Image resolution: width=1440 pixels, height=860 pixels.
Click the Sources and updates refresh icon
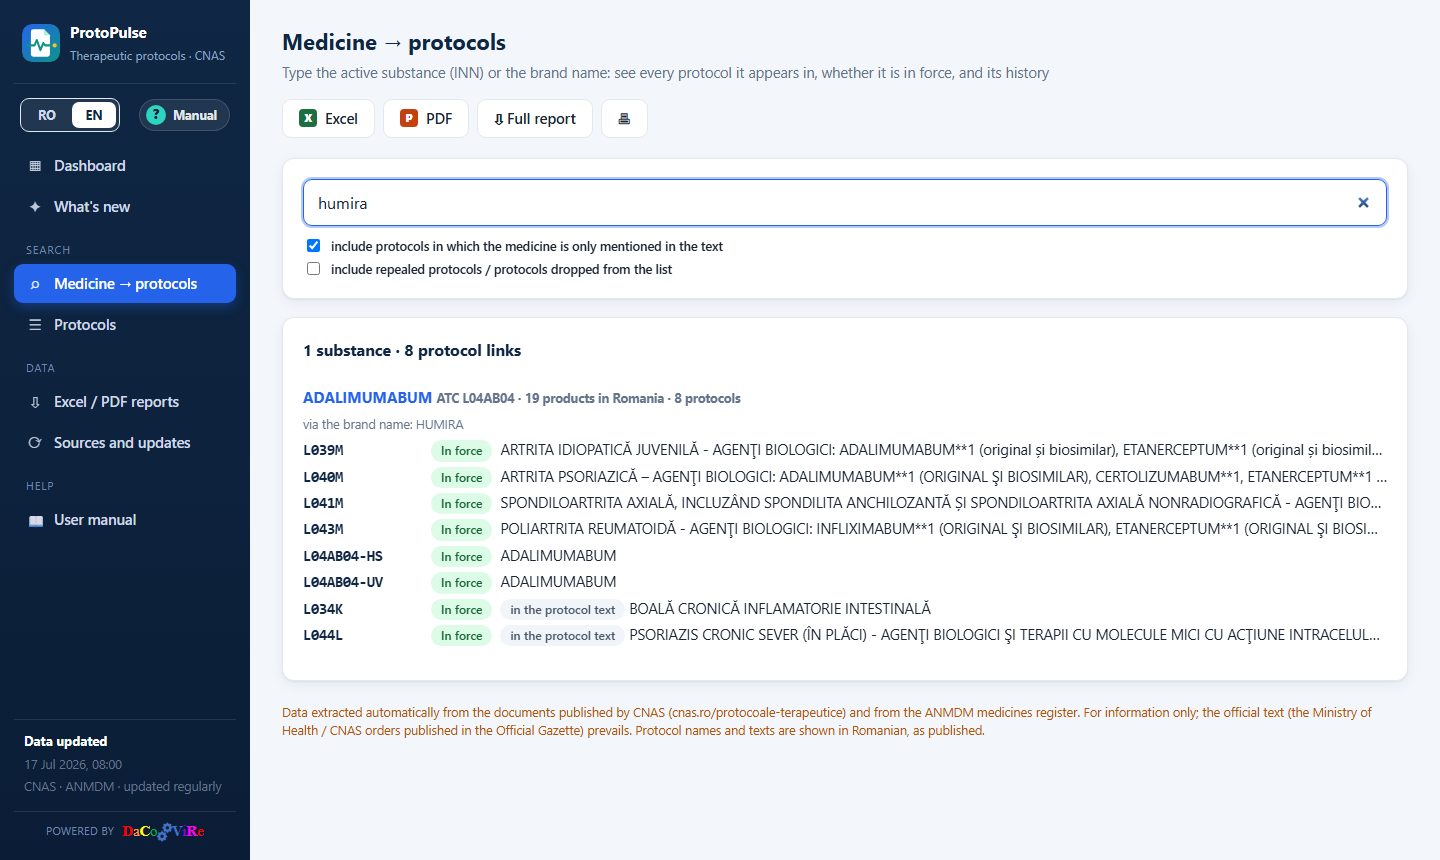(x=35, y=443)
